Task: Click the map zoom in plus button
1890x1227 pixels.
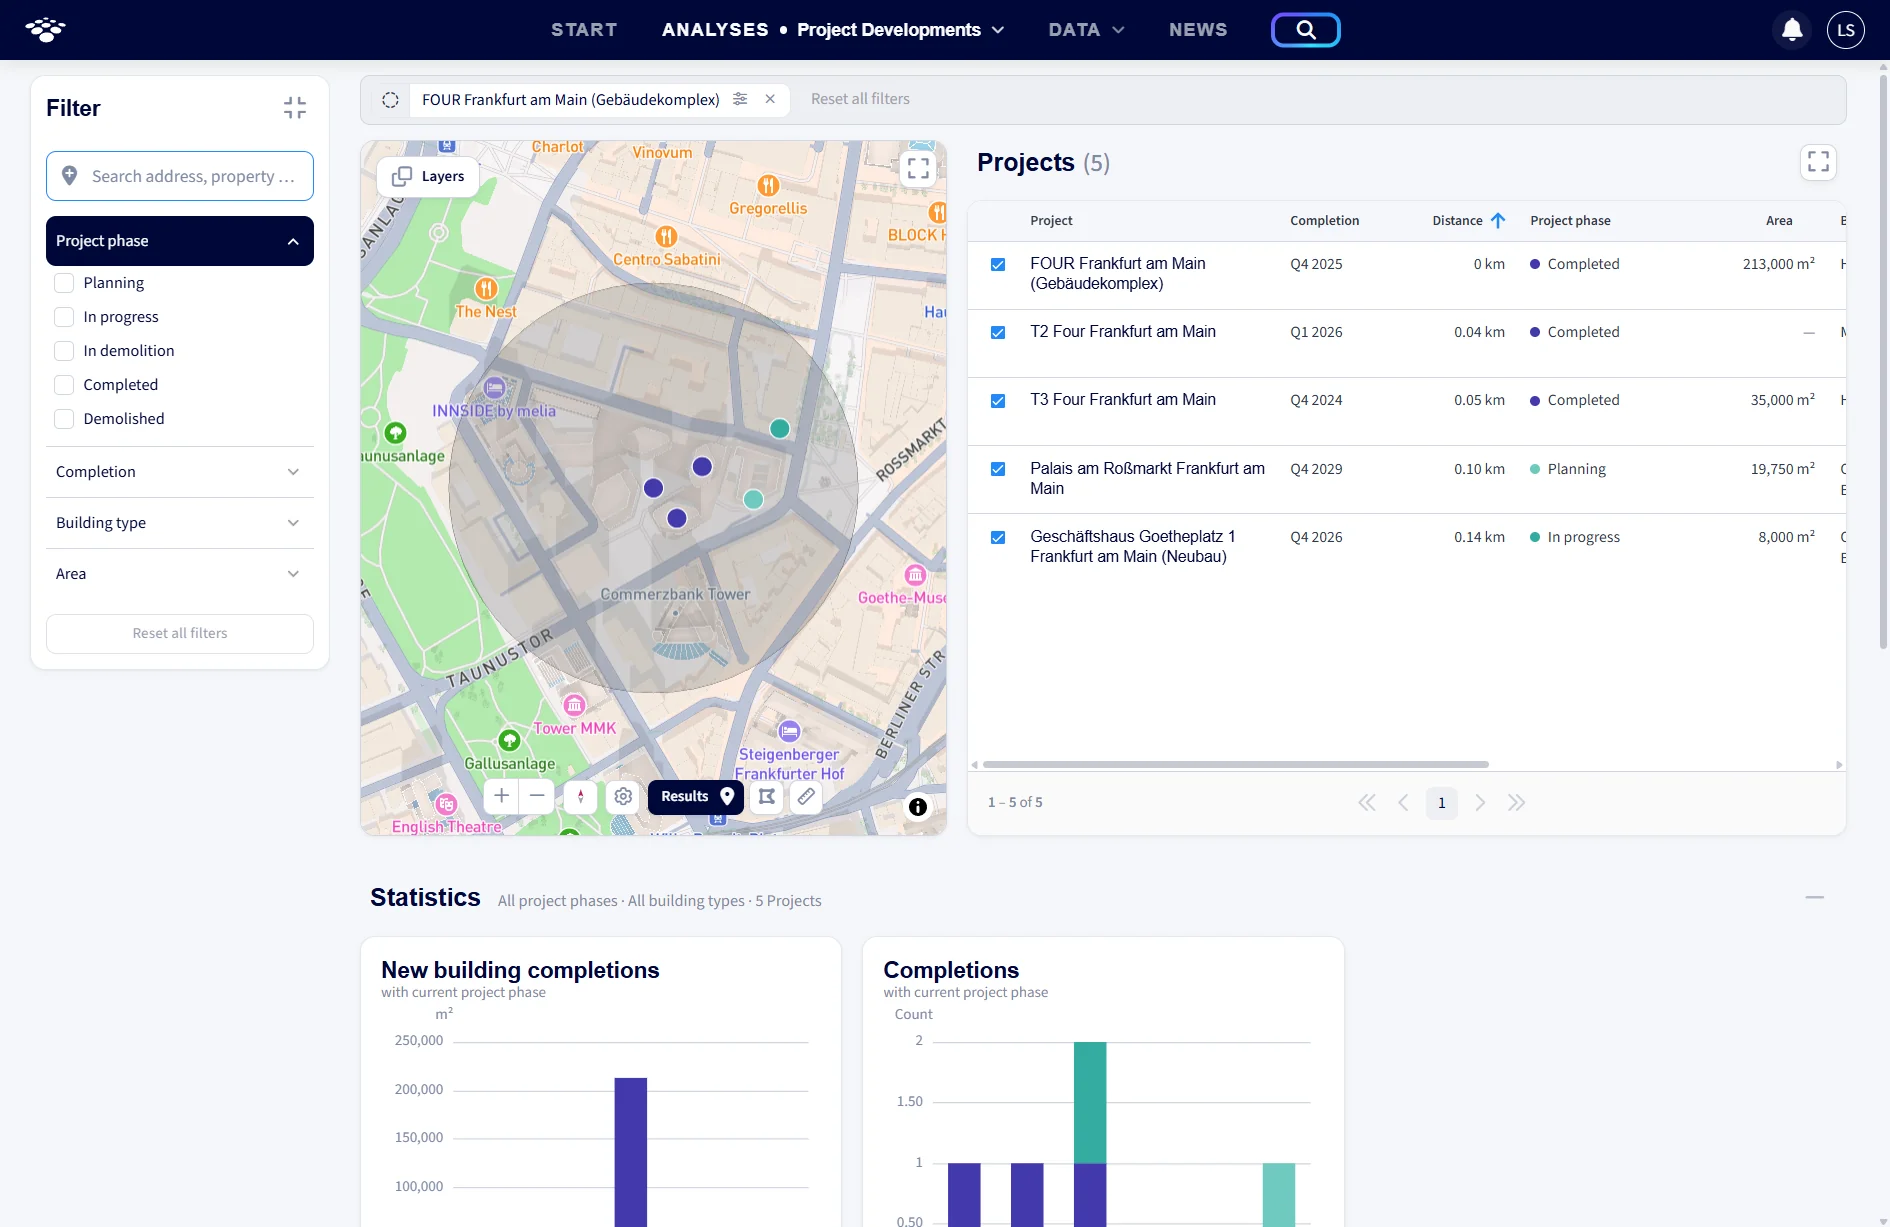Action: pos(502,796)
